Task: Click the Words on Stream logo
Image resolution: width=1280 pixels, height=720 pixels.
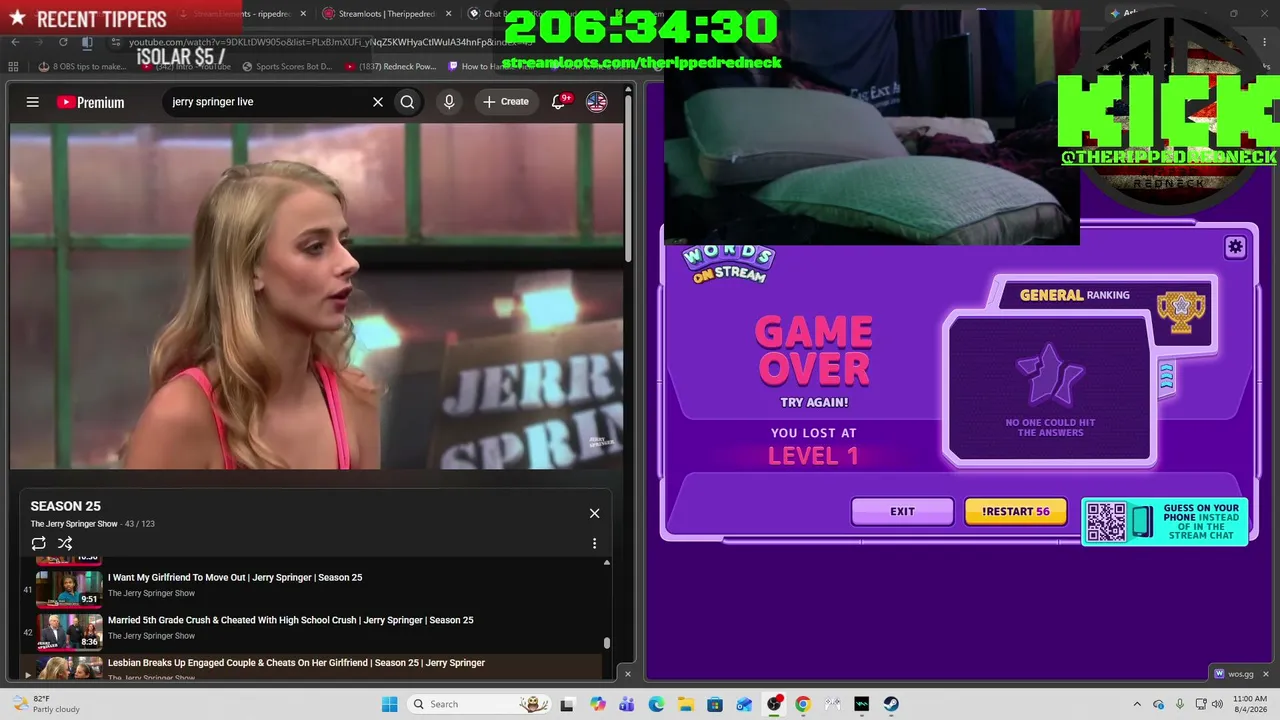Action: tap(729, 263)
